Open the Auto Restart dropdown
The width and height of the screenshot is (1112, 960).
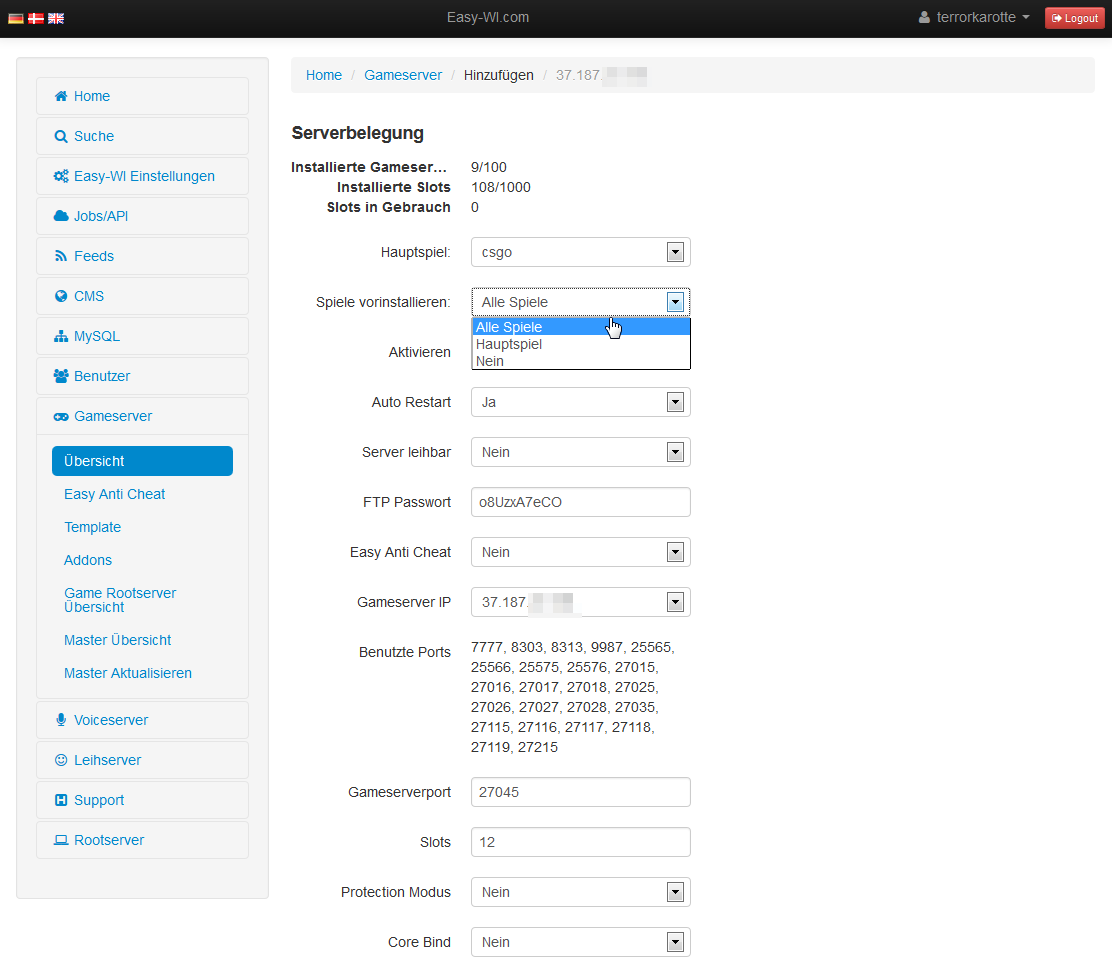coord(676,402)
